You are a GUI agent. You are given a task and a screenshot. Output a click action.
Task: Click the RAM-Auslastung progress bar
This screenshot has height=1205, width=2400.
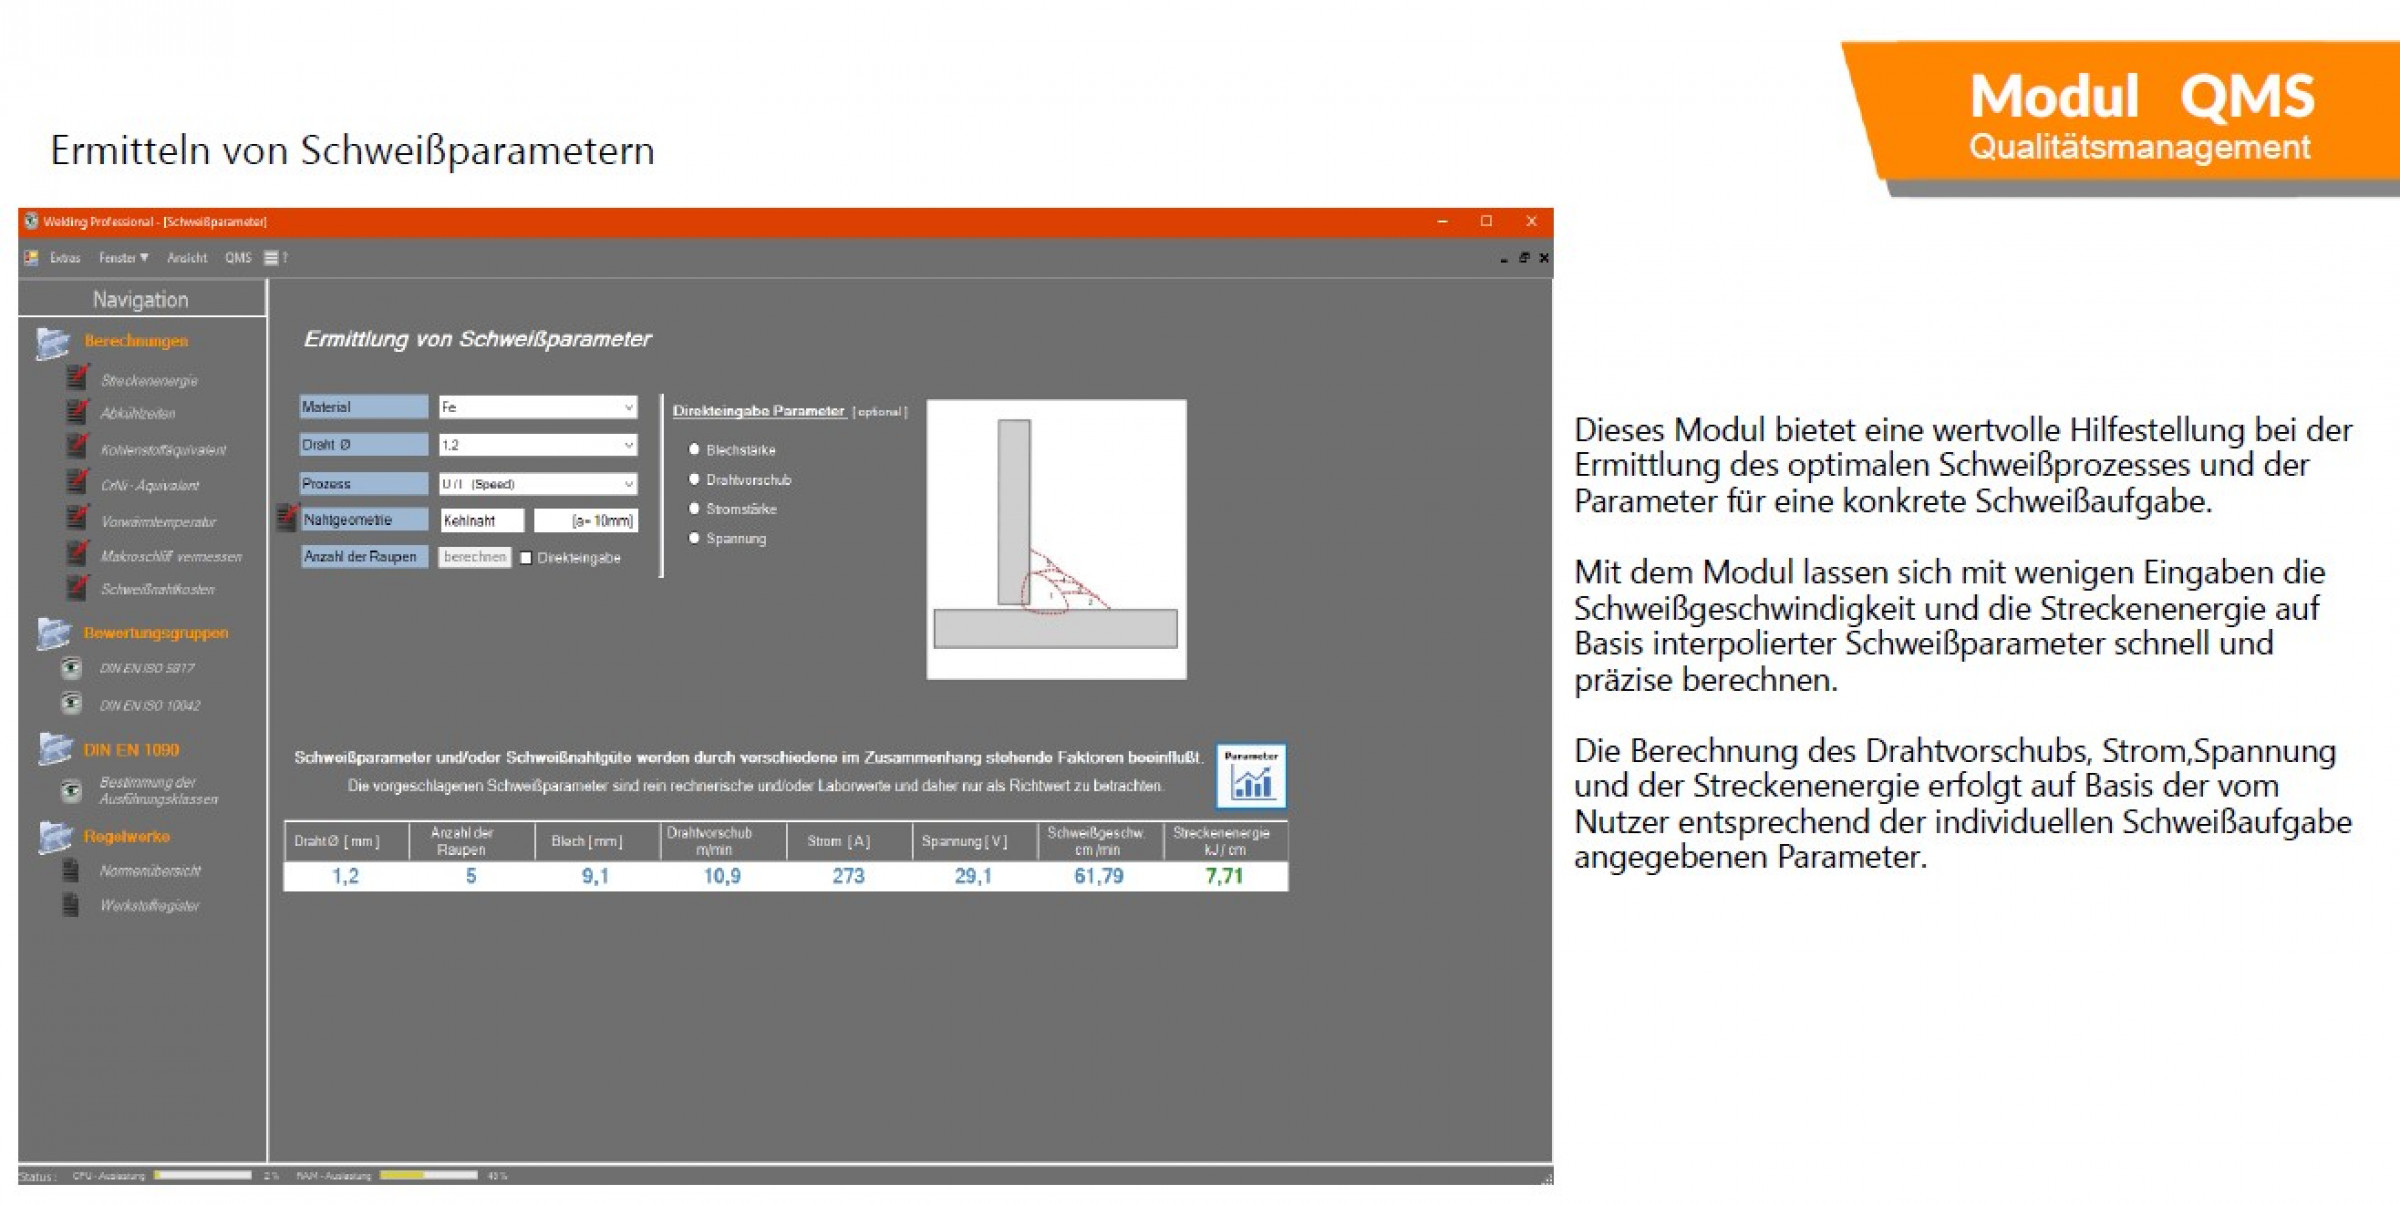[x=428, y=1175]
